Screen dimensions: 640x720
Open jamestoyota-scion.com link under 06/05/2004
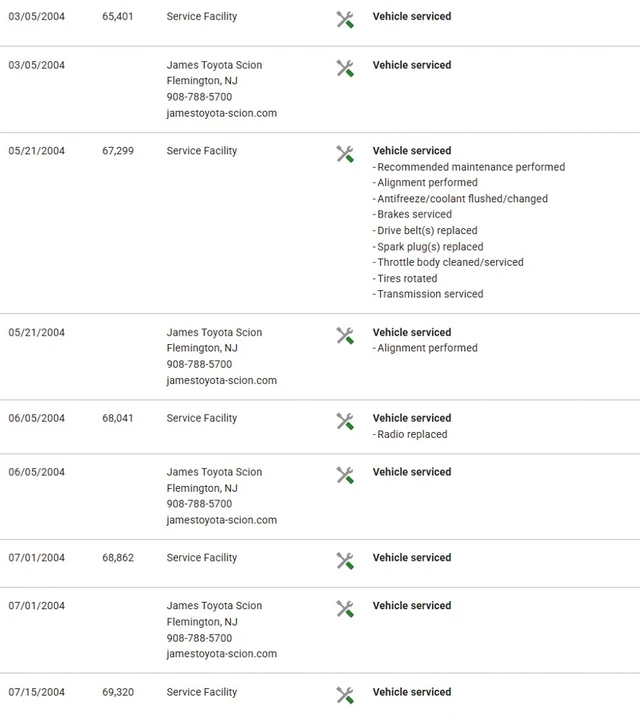(x=222, y=520)
